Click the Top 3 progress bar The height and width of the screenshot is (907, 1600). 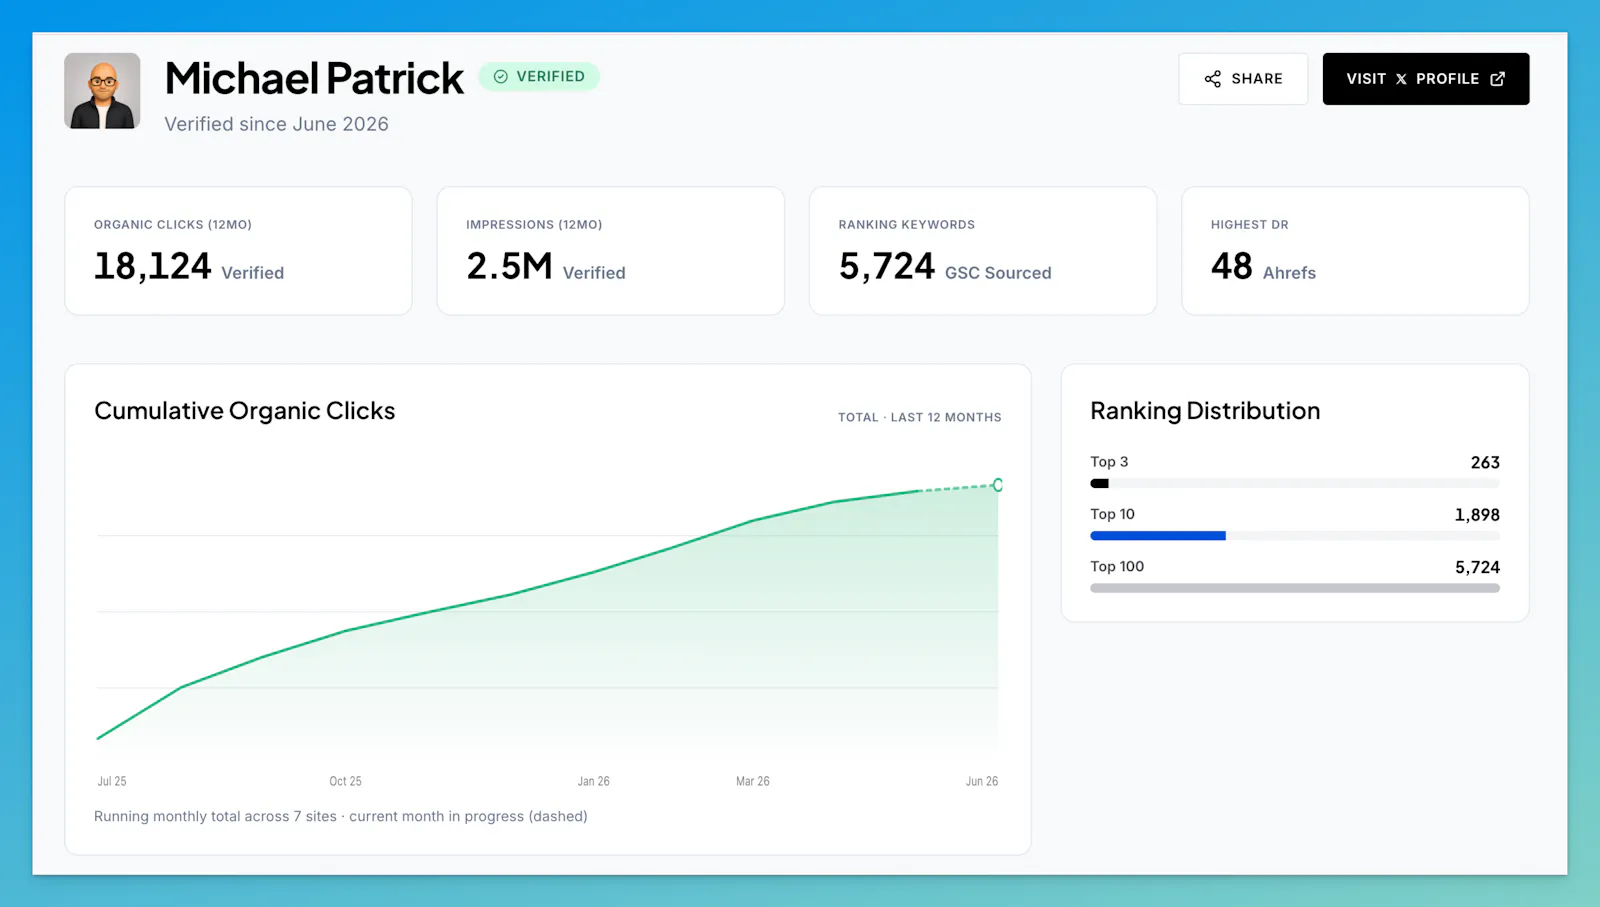click(1295, 483)
